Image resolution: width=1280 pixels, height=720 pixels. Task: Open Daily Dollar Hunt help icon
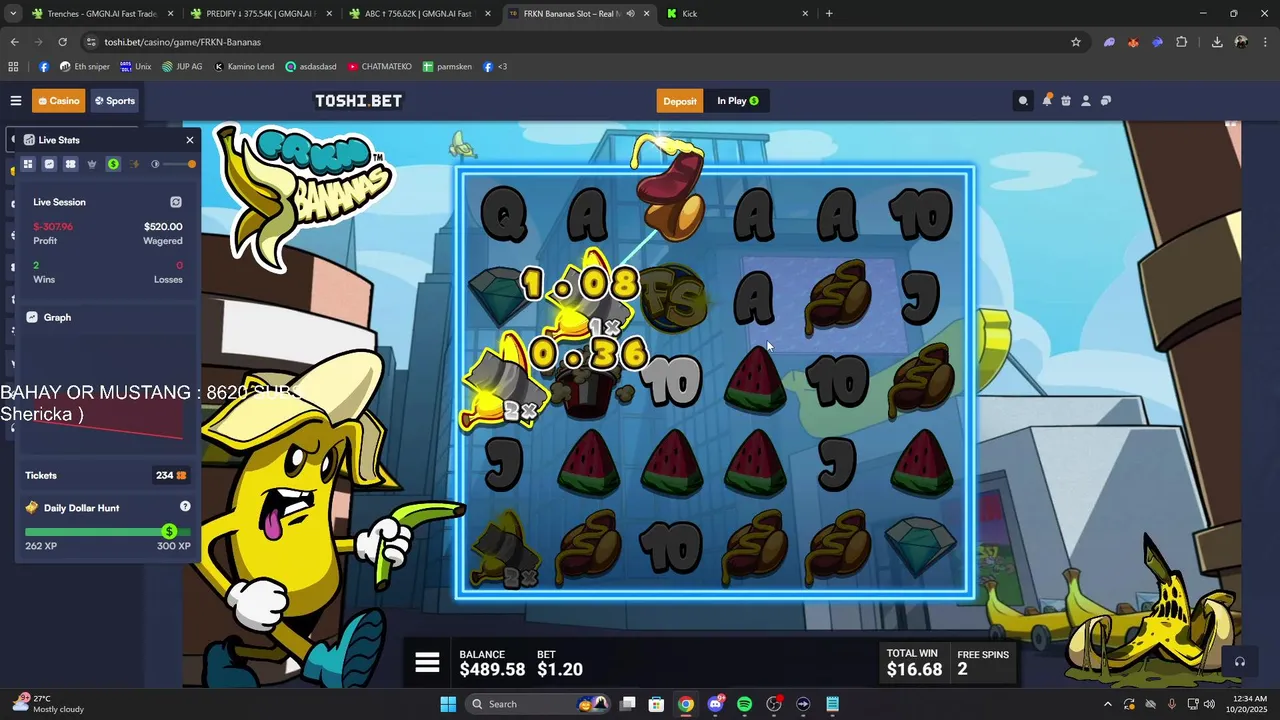(x=185, y=507)
